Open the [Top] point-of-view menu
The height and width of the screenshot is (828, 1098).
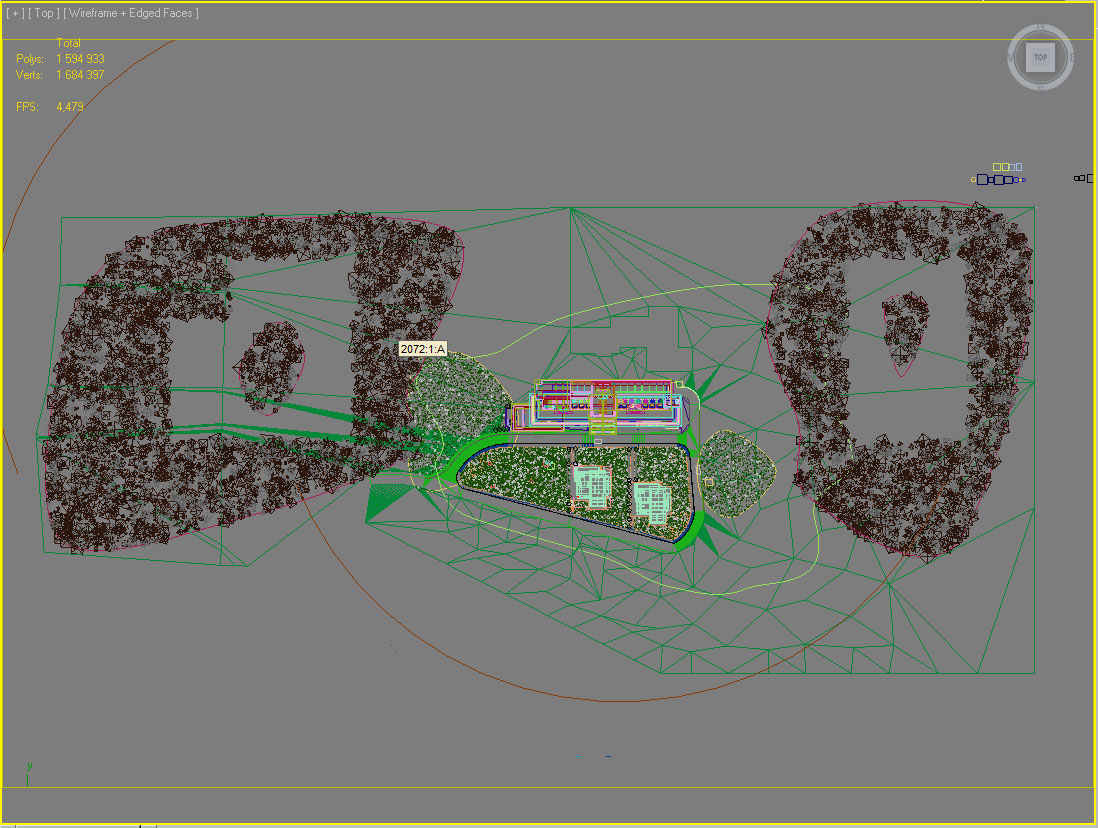(43, 13)
